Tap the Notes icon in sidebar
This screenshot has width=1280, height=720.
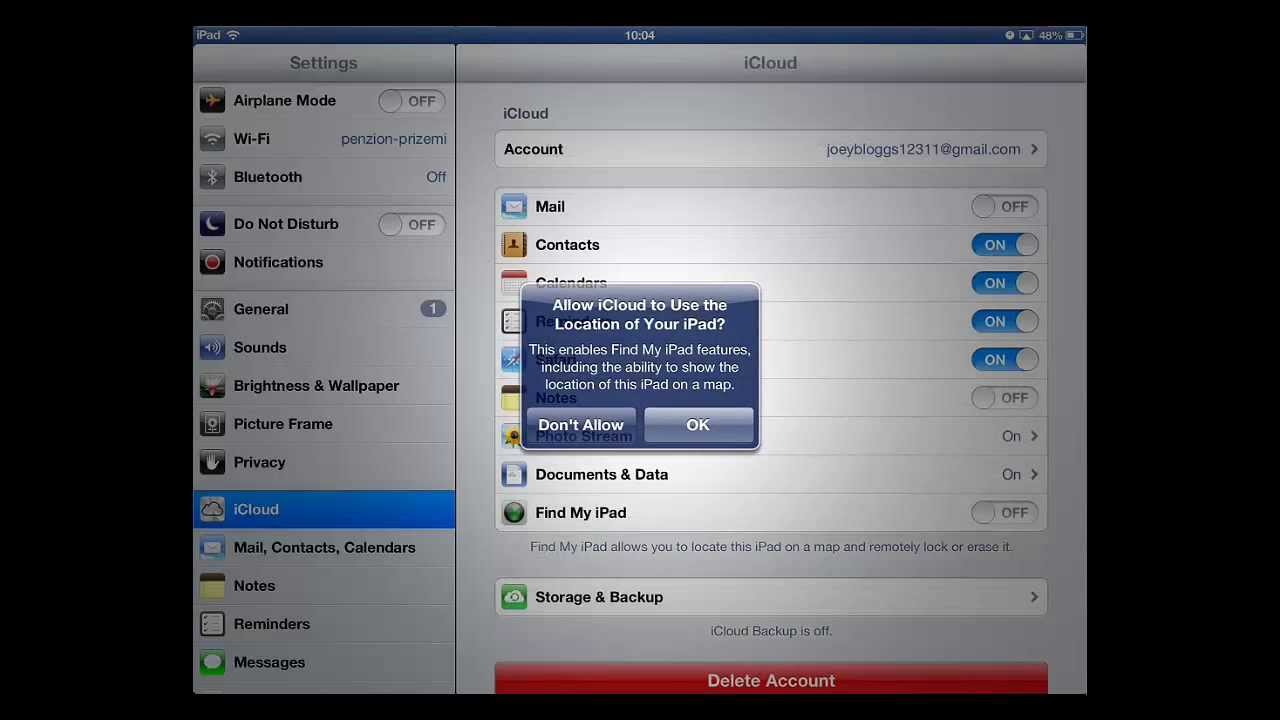click(212, 586)
